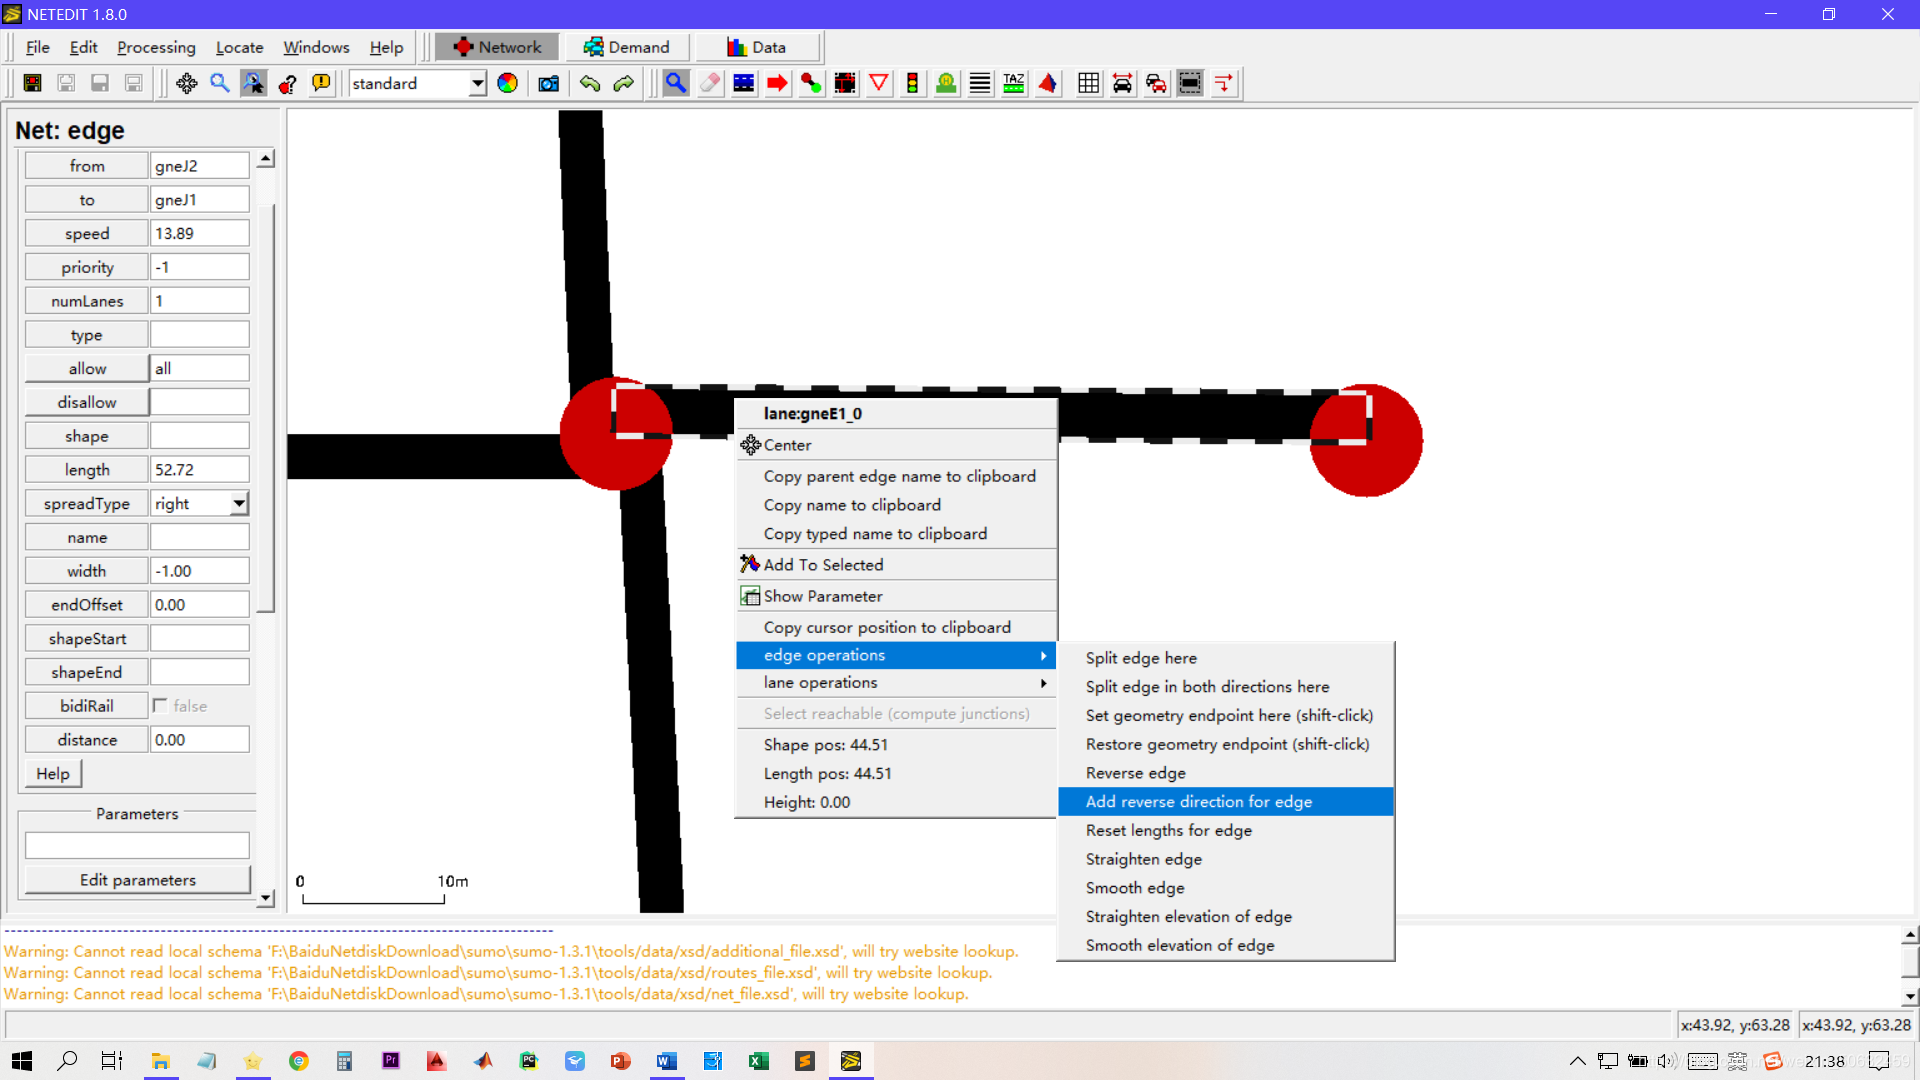Click the speed value input field

[x=199, y=233]
